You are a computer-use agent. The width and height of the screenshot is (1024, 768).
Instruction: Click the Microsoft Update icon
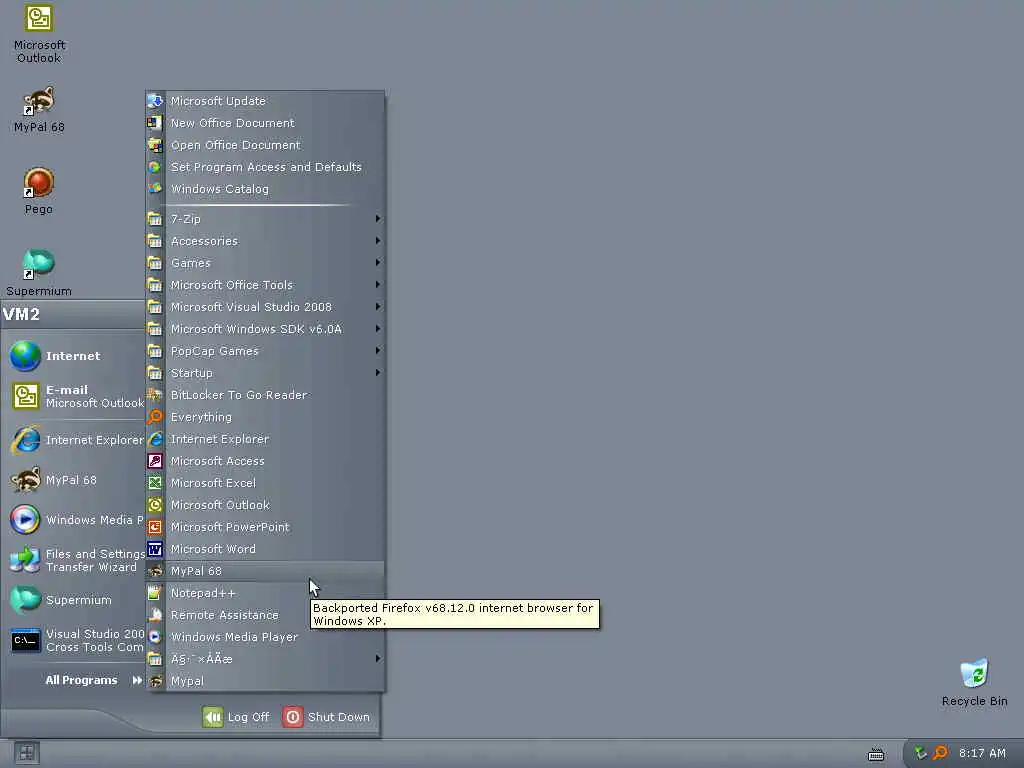(x=155, y=101)
